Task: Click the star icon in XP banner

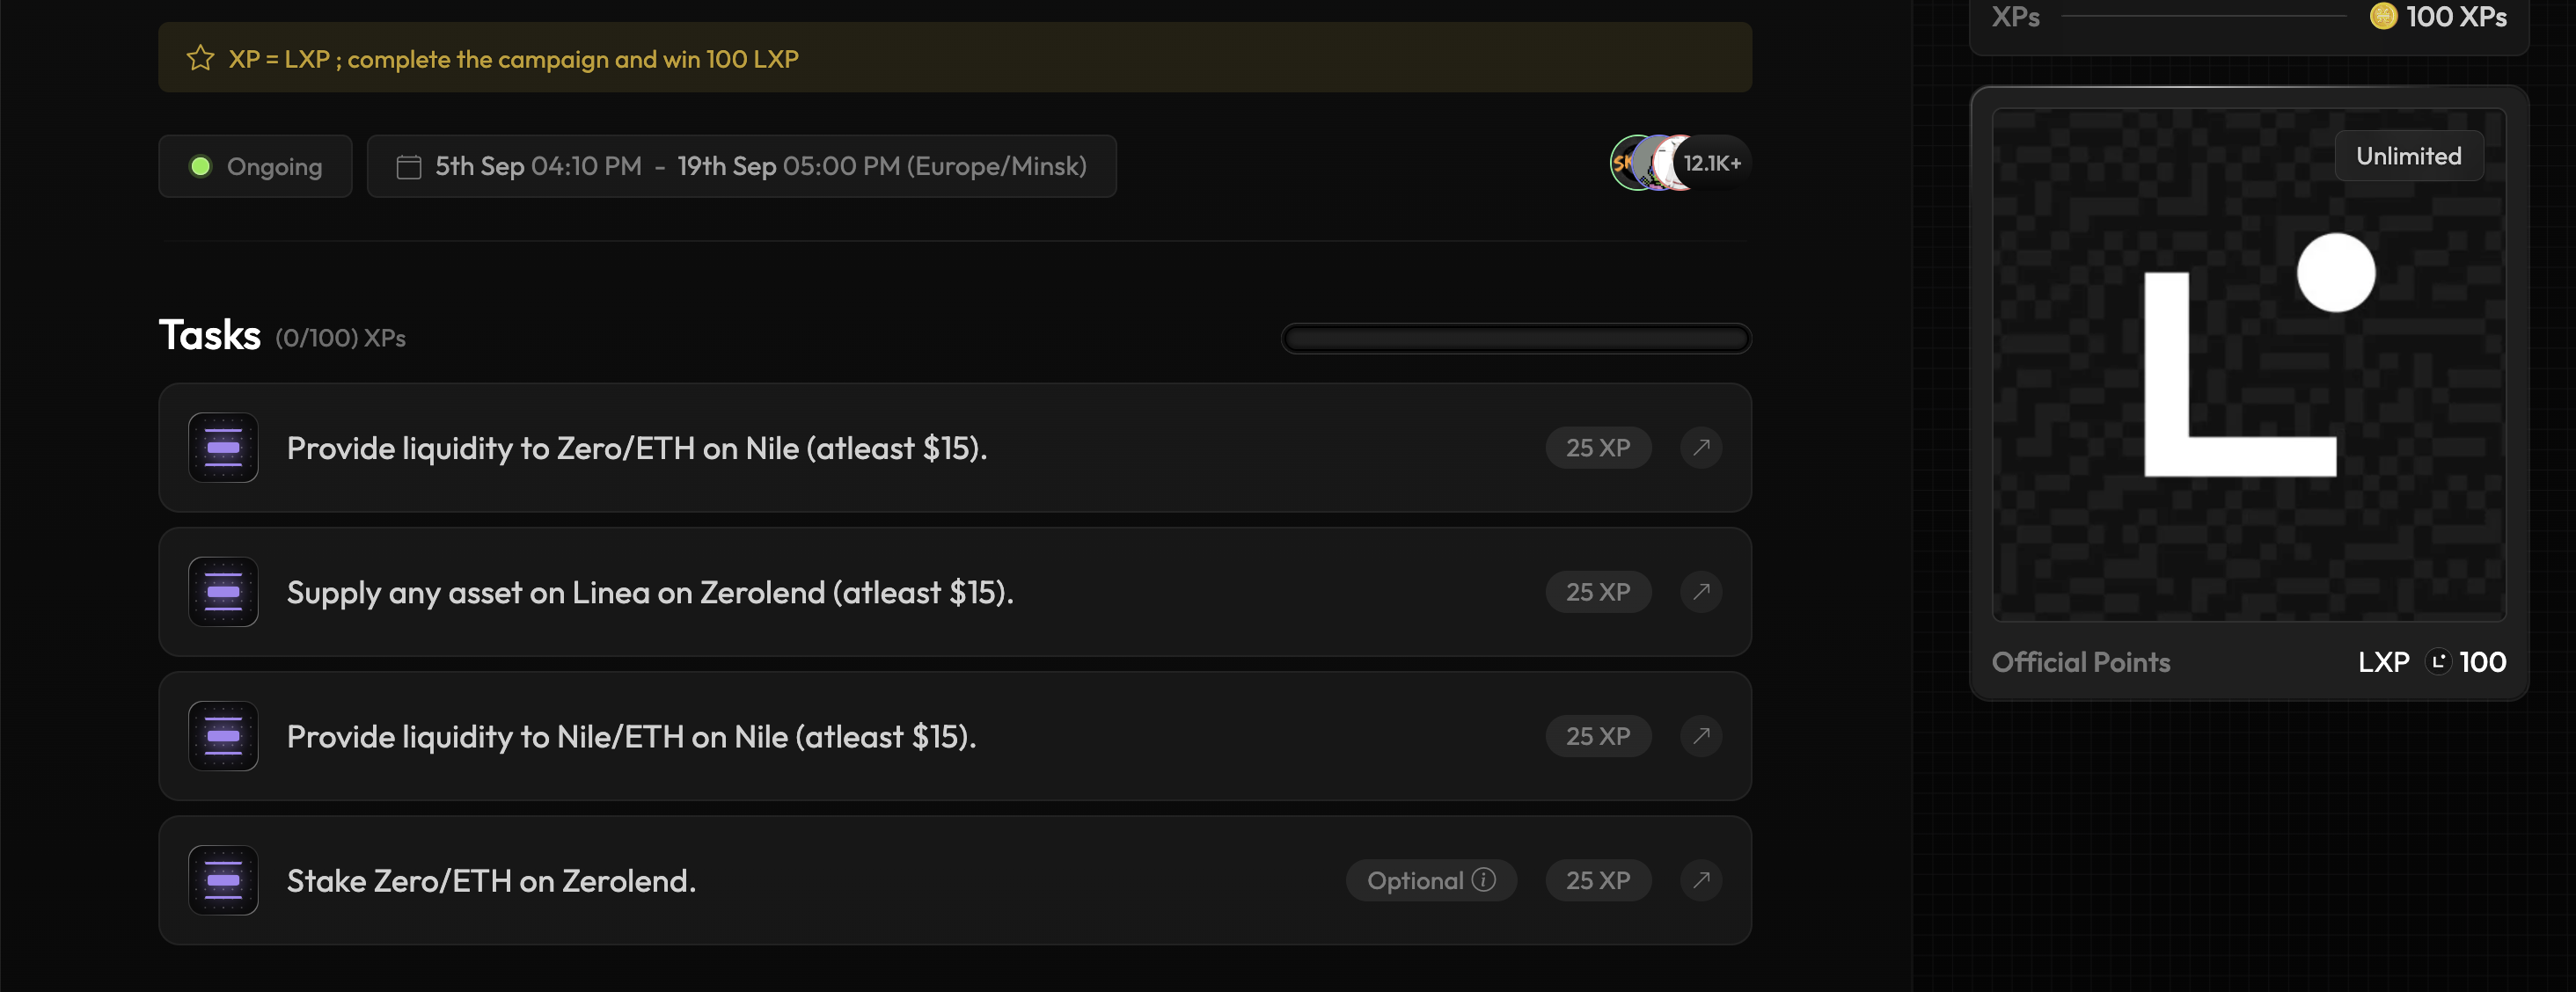Action: [200, 58]
